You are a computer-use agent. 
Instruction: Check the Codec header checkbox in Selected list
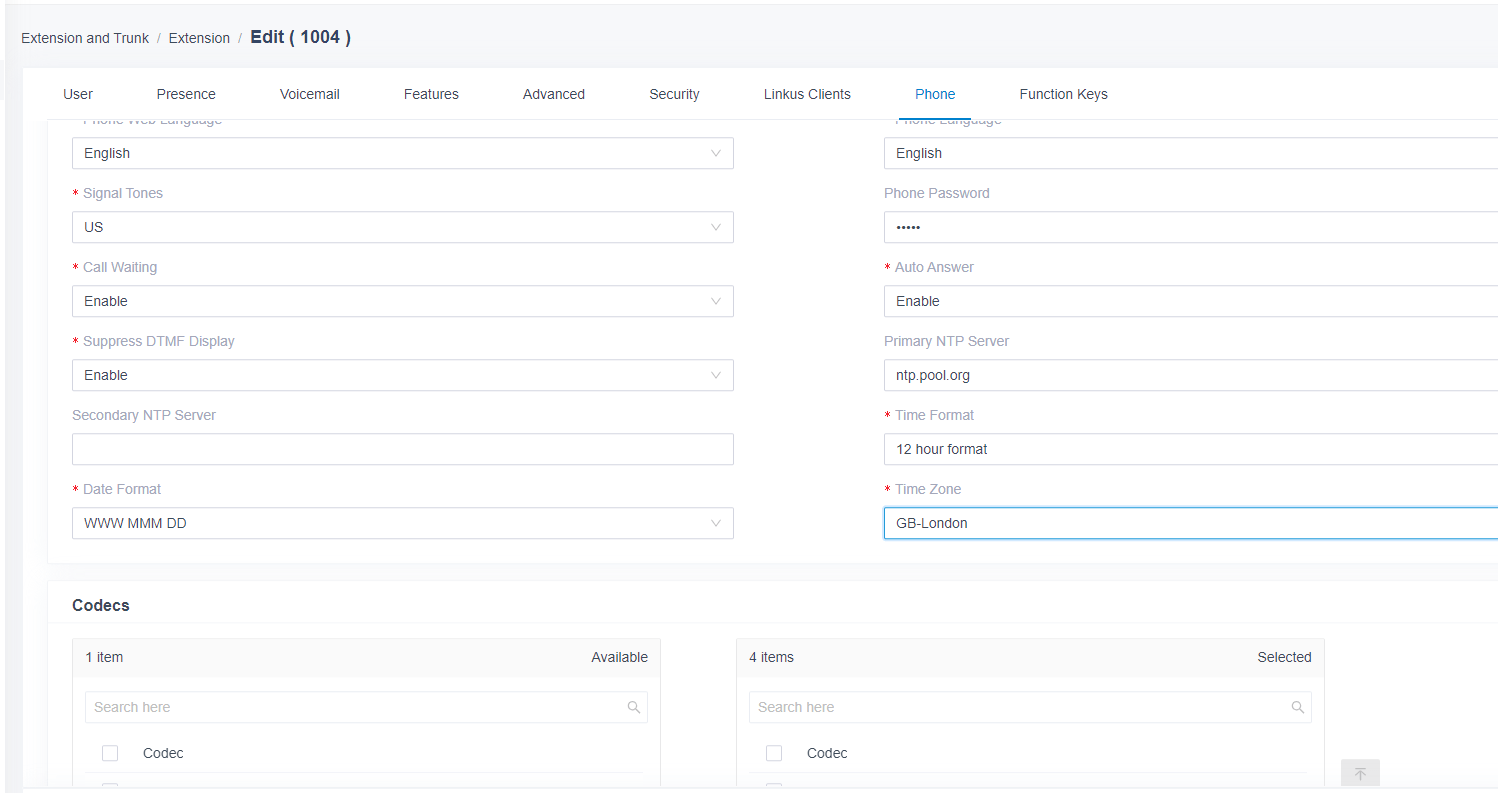774,753
